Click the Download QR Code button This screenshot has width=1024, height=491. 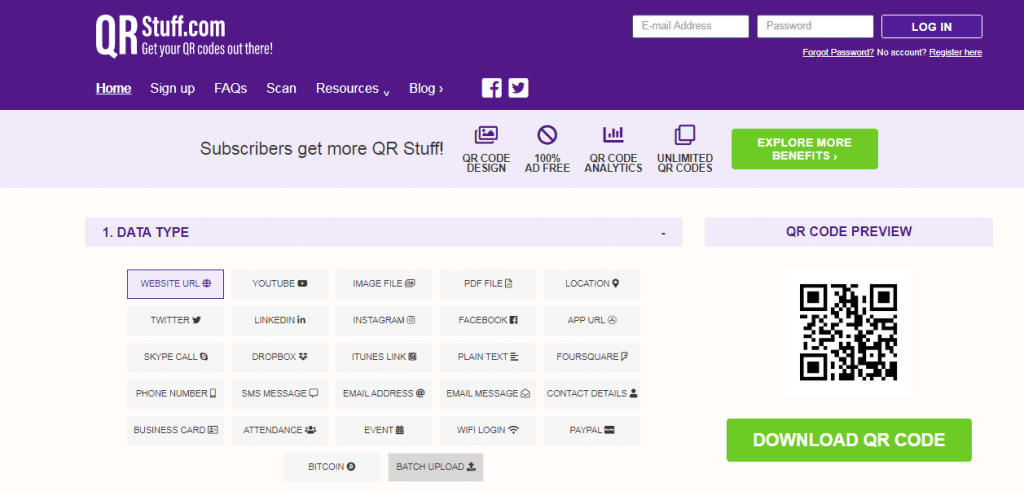click(849, 440)
